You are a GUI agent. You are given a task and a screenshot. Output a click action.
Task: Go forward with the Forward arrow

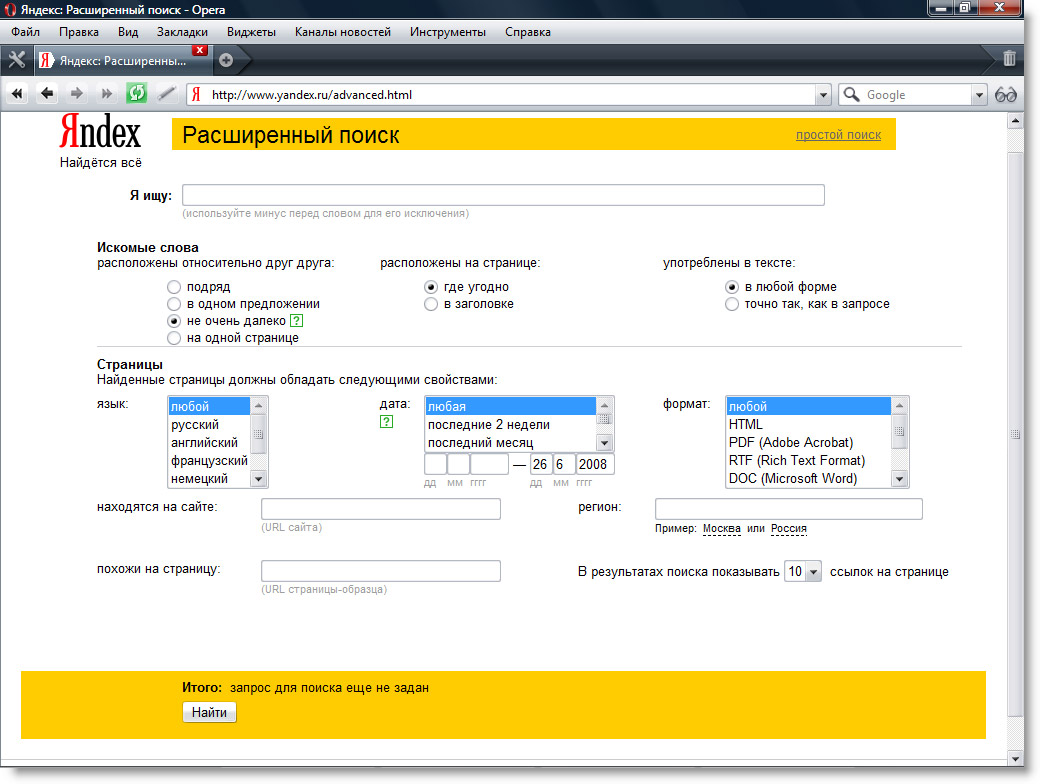(76, 94)
